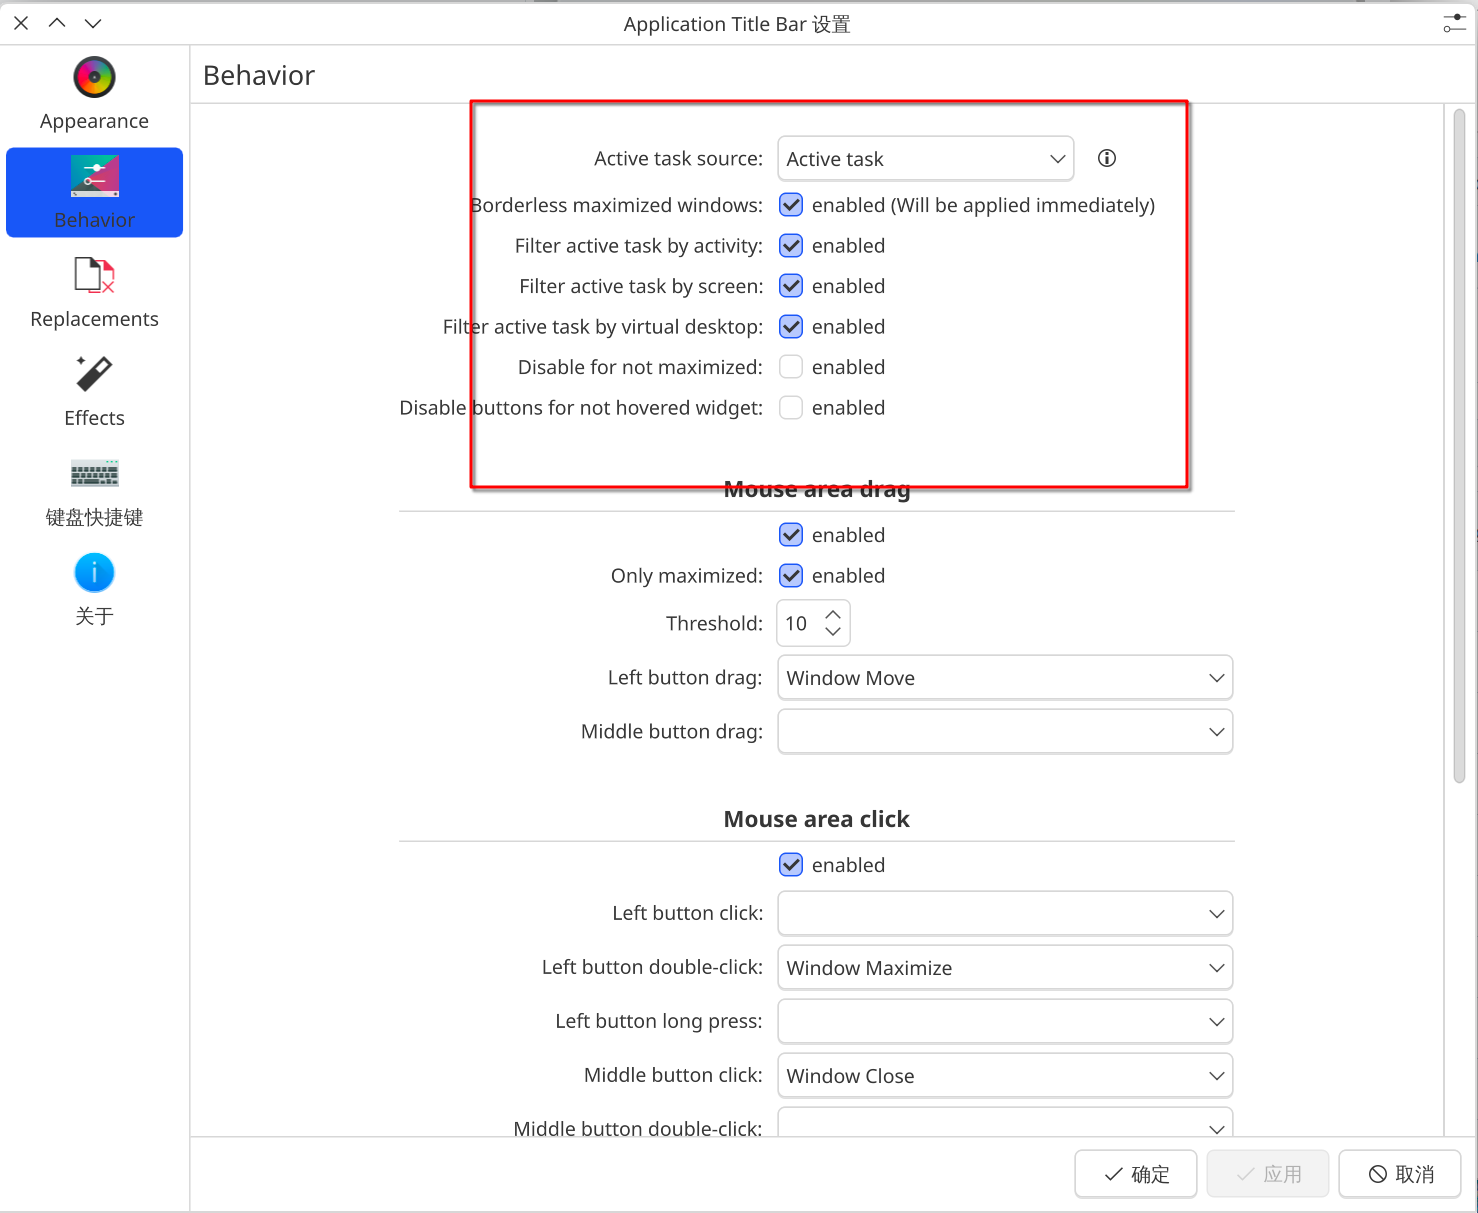The image size is (1478, 1213).
Task: Open the Middle button click dropdown
Action: point(1005,1076)
